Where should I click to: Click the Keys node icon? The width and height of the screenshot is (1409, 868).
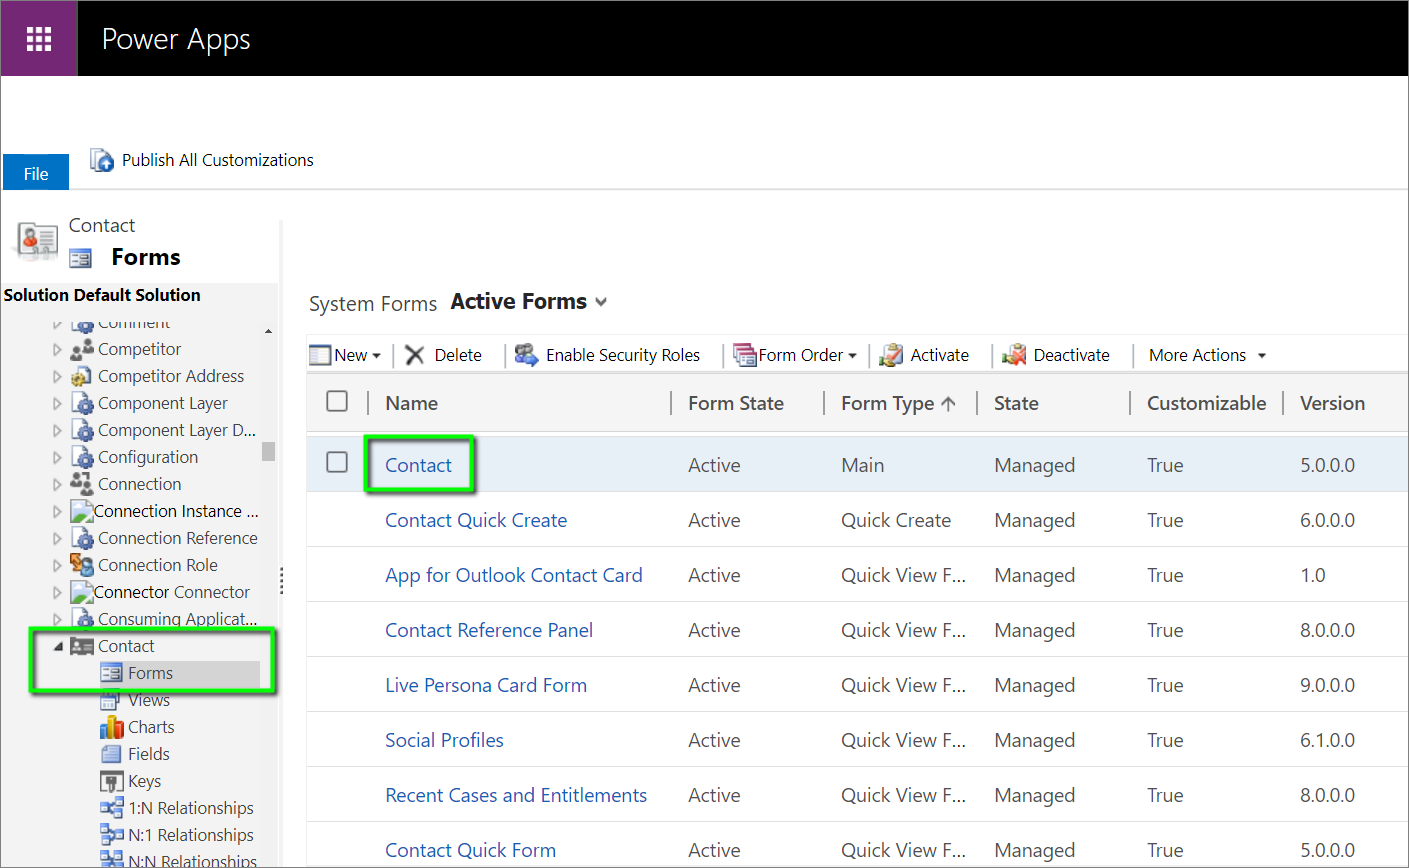pyautogui.click(x=112, y=781)
